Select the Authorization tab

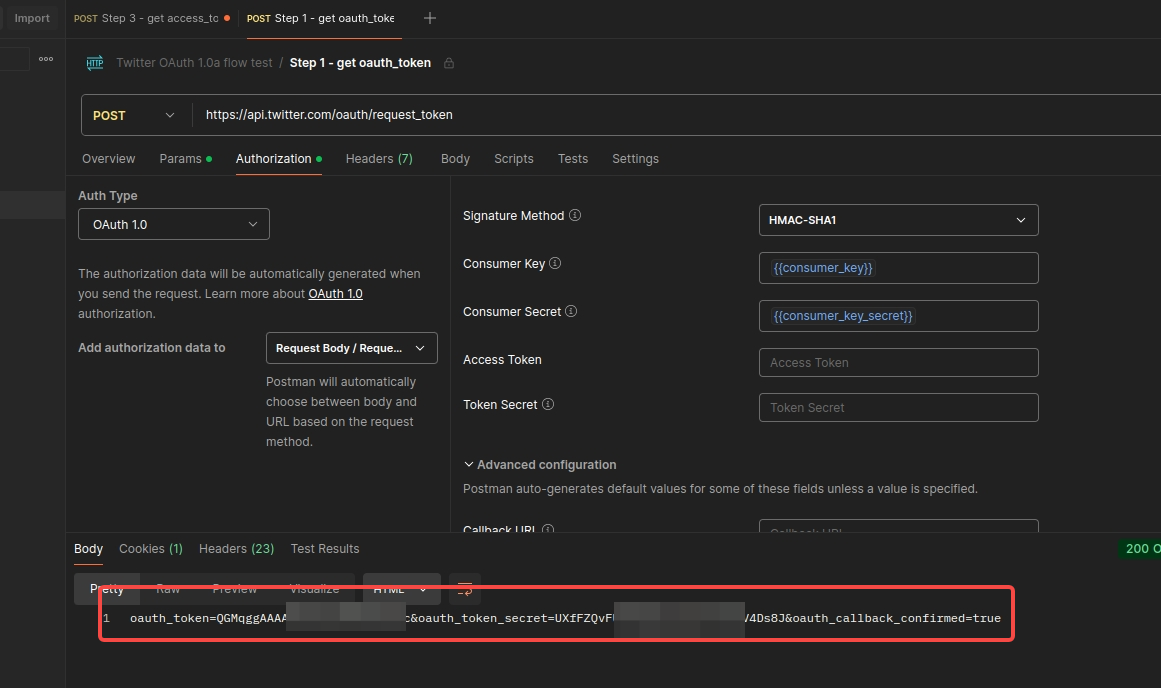click(x=278, y=159)
